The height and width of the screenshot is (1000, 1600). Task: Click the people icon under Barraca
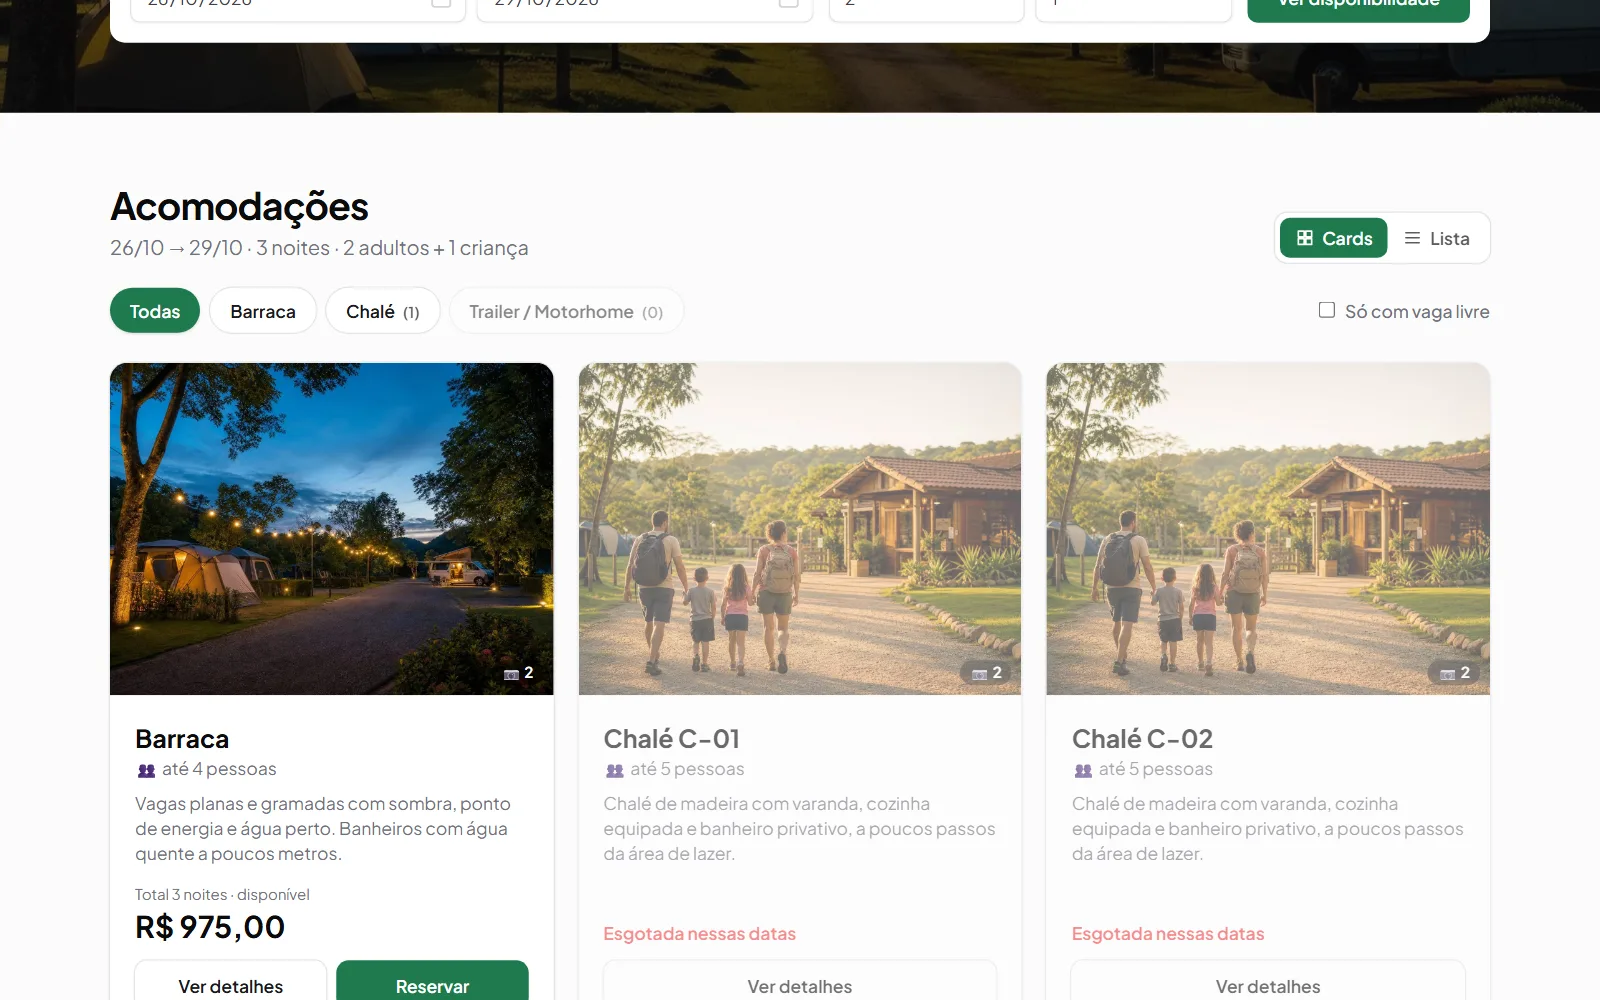pos(146,770)
